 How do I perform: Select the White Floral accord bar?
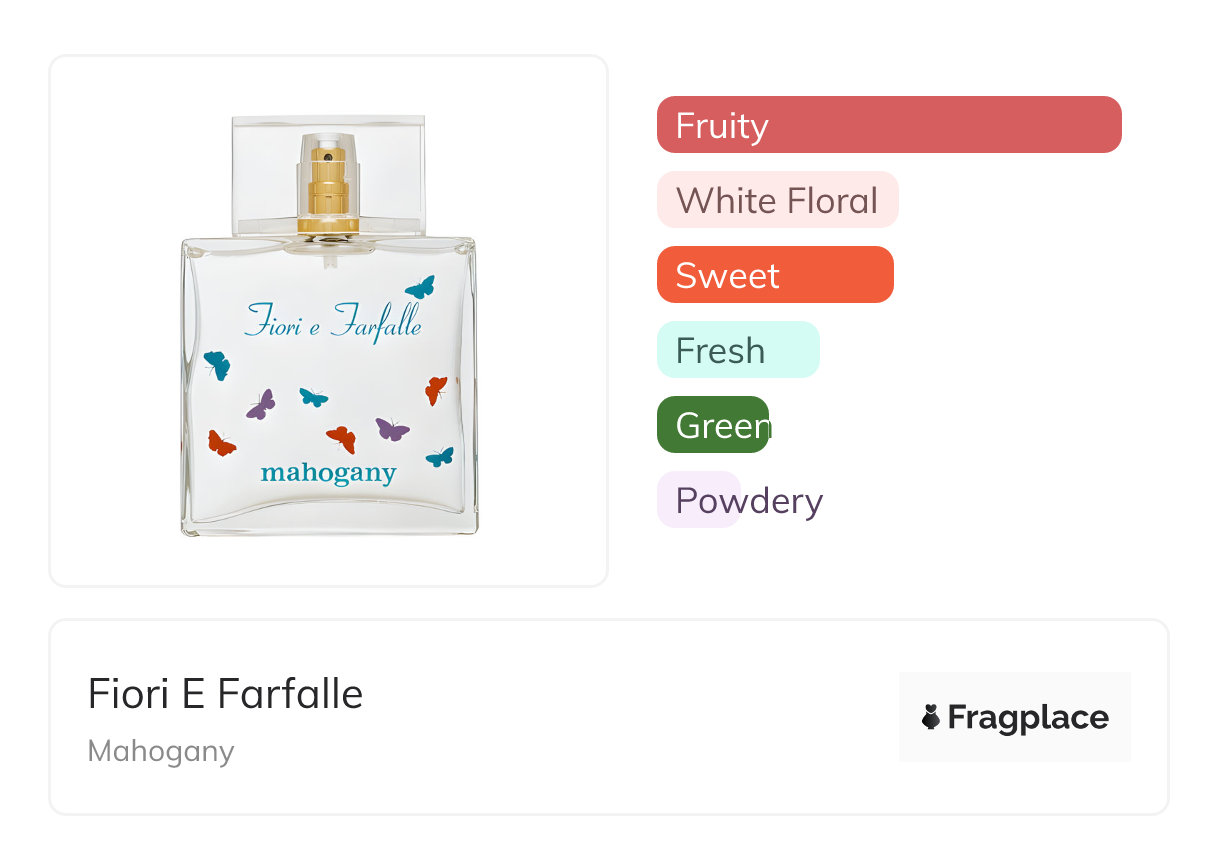[778, 200]
